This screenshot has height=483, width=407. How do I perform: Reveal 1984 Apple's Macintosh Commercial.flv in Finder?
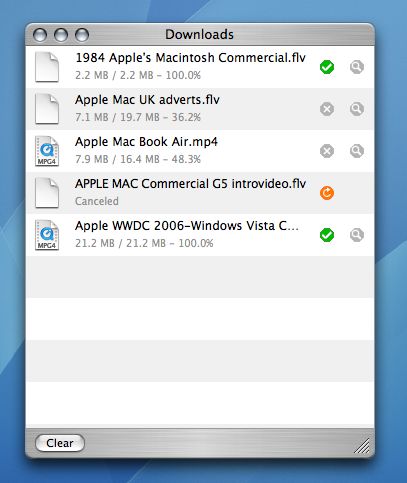(x=357, y=67)
